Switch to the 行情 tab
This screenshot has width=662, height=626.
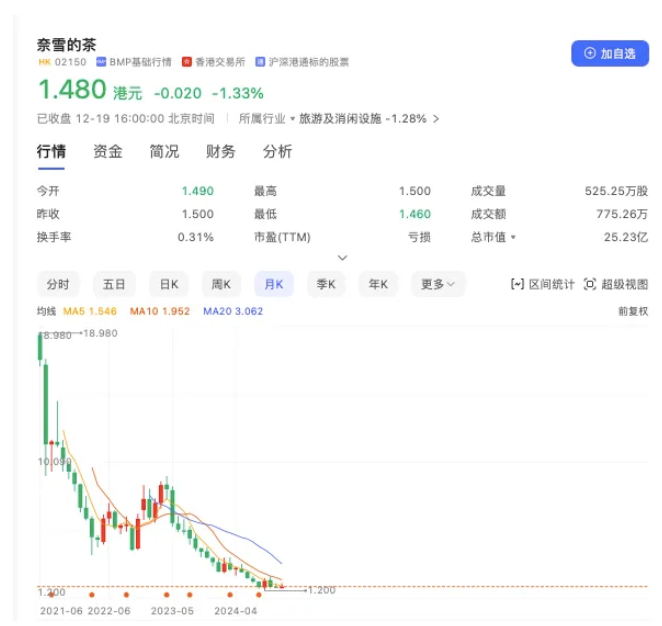51,152
